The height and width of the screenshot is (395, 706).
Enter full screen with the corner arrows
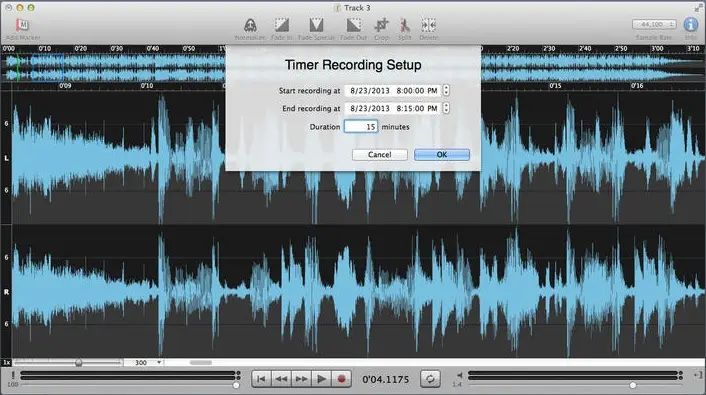tap(698, 8)
